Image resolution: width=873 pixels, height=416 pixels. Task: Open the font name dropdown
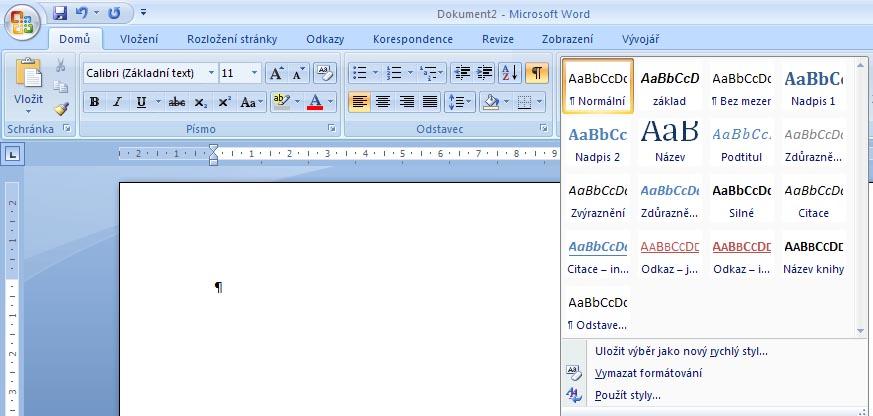[211, 73]
